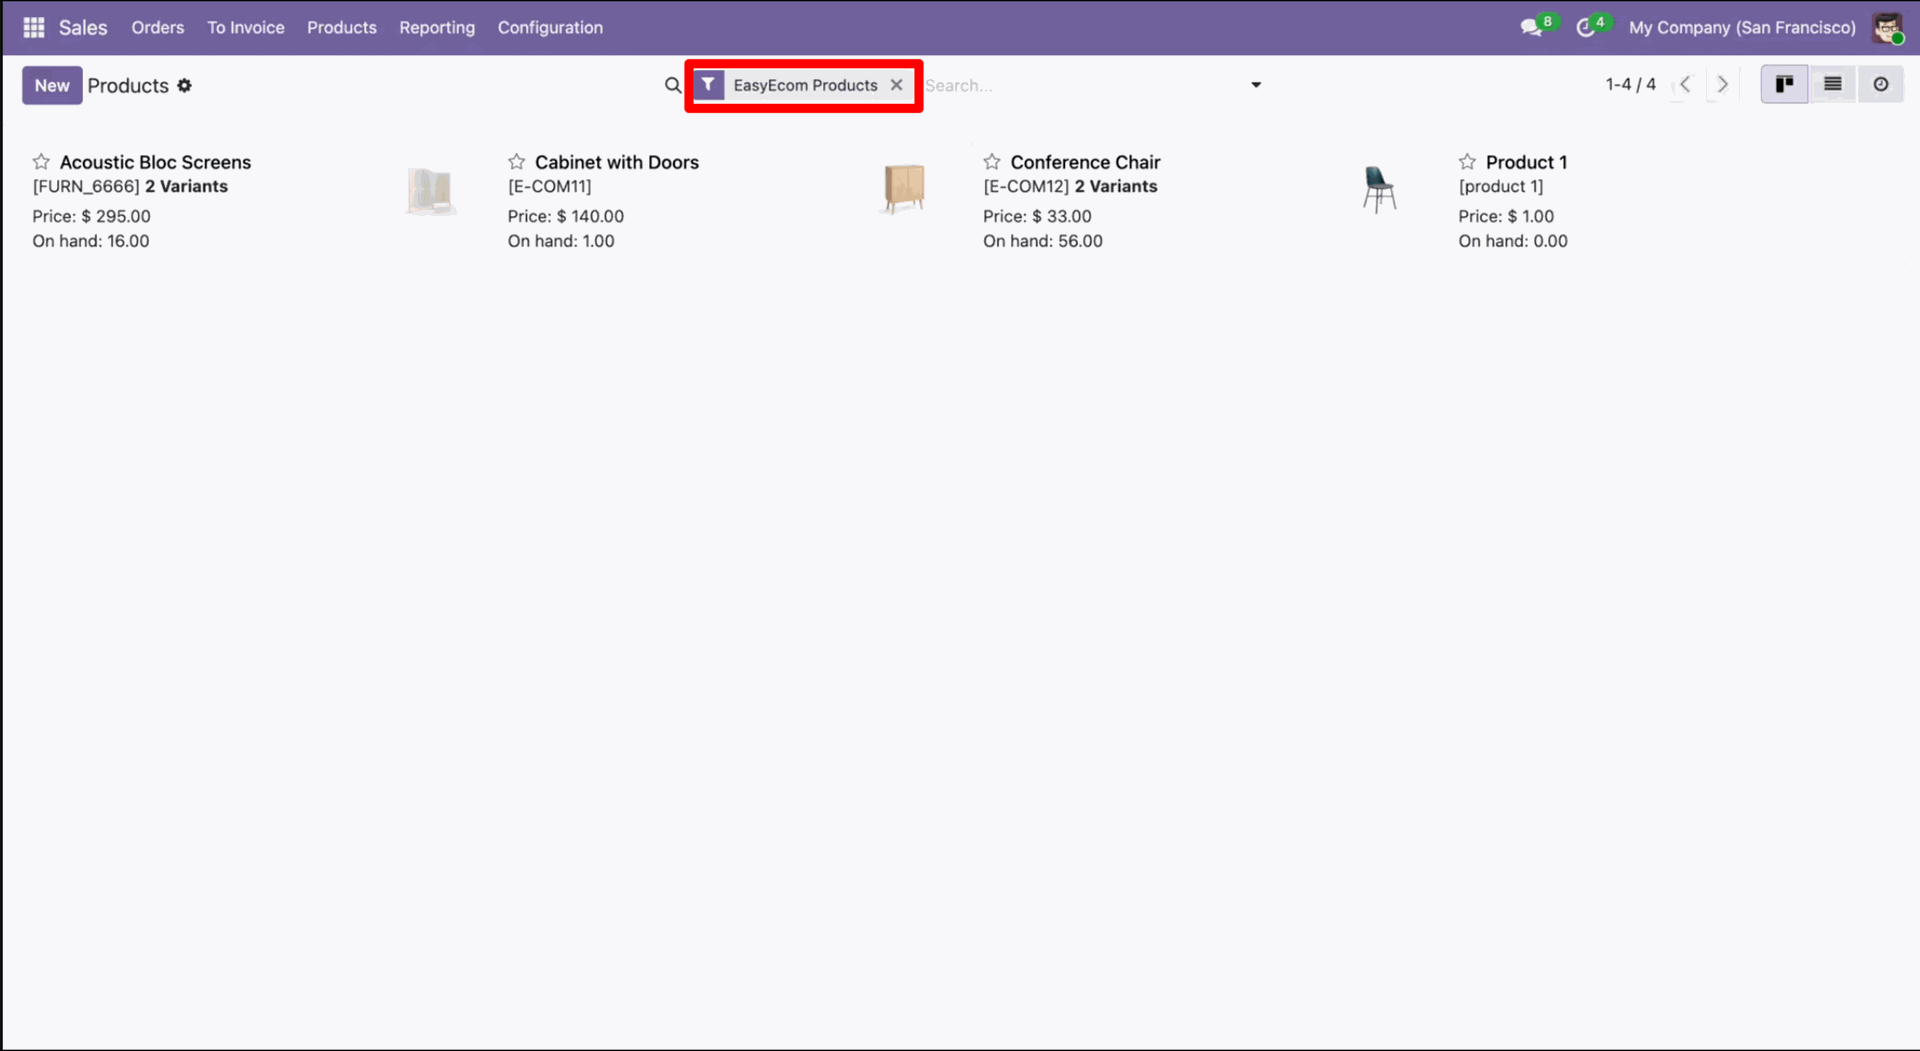Go to the previous page of records
Image resolution: width=1920 pixels, height=1051 pixels.
(1685, 85)
